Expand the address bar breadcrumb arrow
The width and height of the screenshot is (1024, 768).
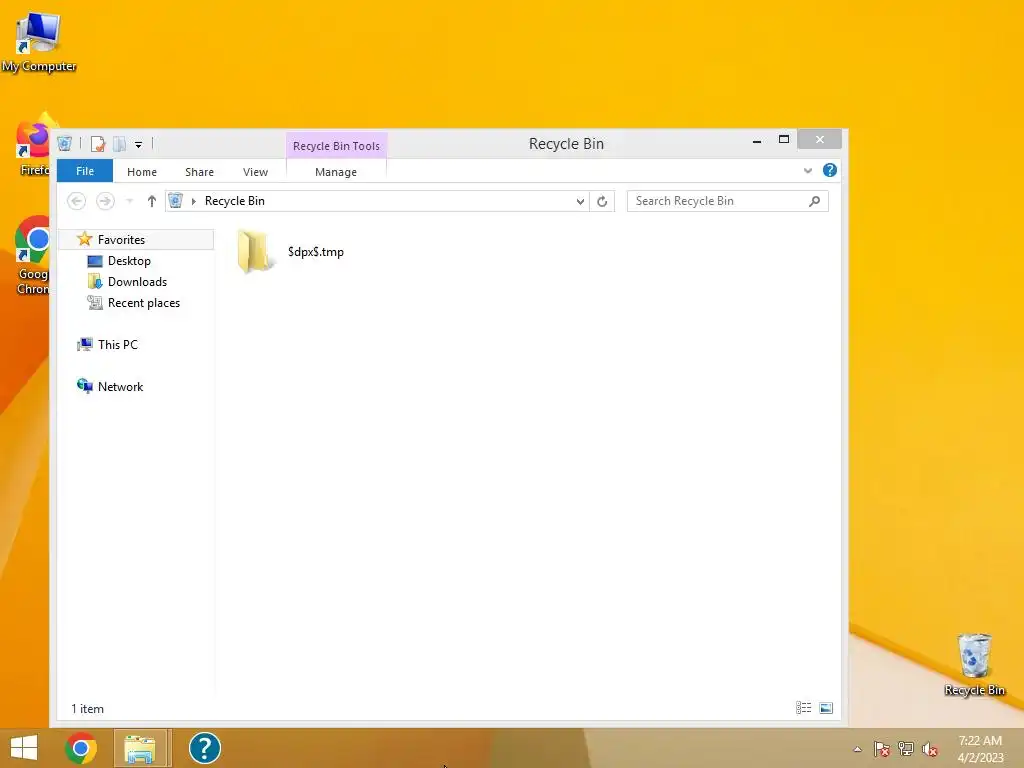(x=193, y=201)
